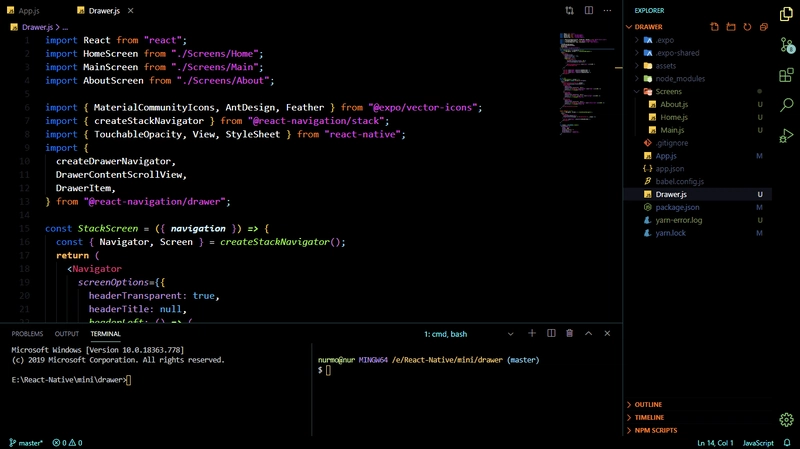Open the Explorer view in activity bar
The image size is (800, 449).
(x=786, y=14)
